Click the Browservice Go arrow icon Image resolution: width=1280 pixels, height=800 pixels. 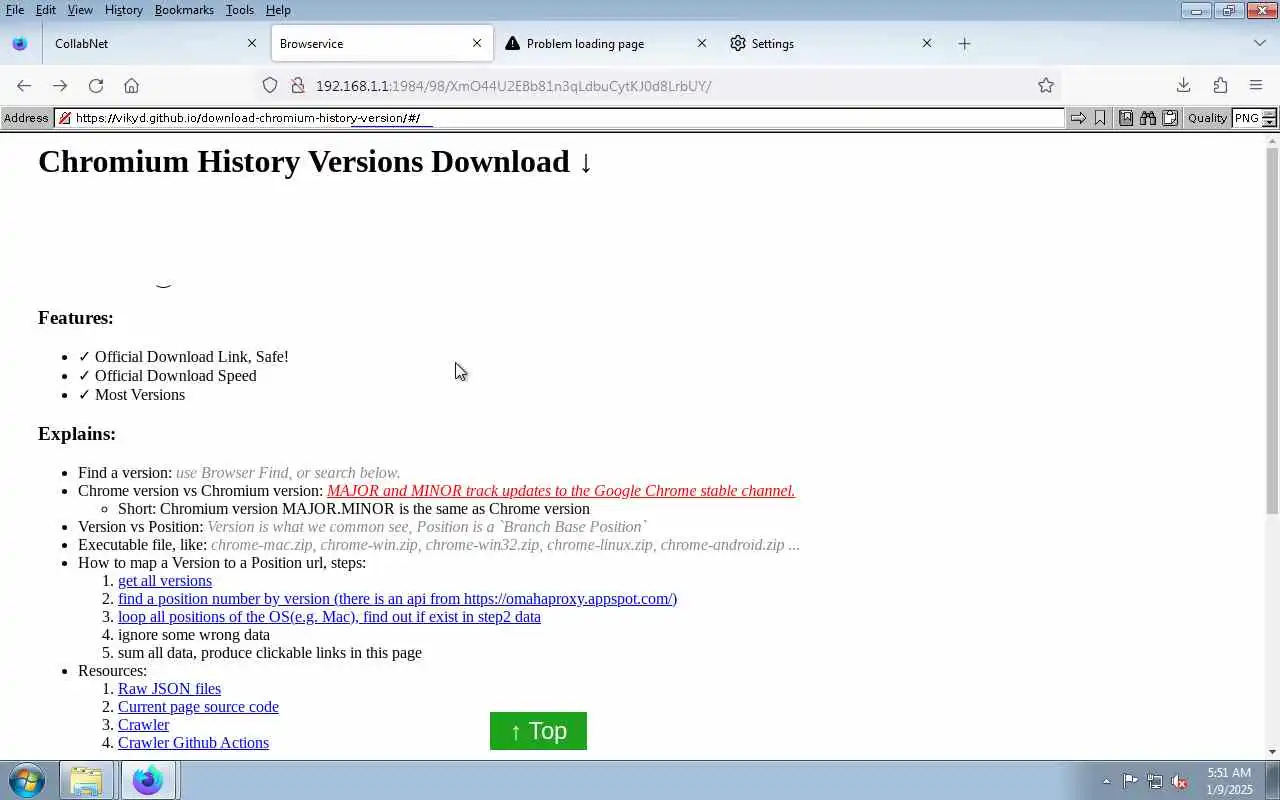[x=1078, y=118]
